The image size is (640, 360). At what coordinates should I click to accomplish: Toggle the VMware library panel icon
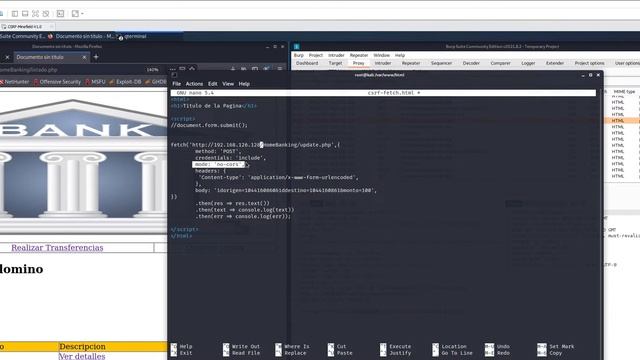tap(15, 13)
